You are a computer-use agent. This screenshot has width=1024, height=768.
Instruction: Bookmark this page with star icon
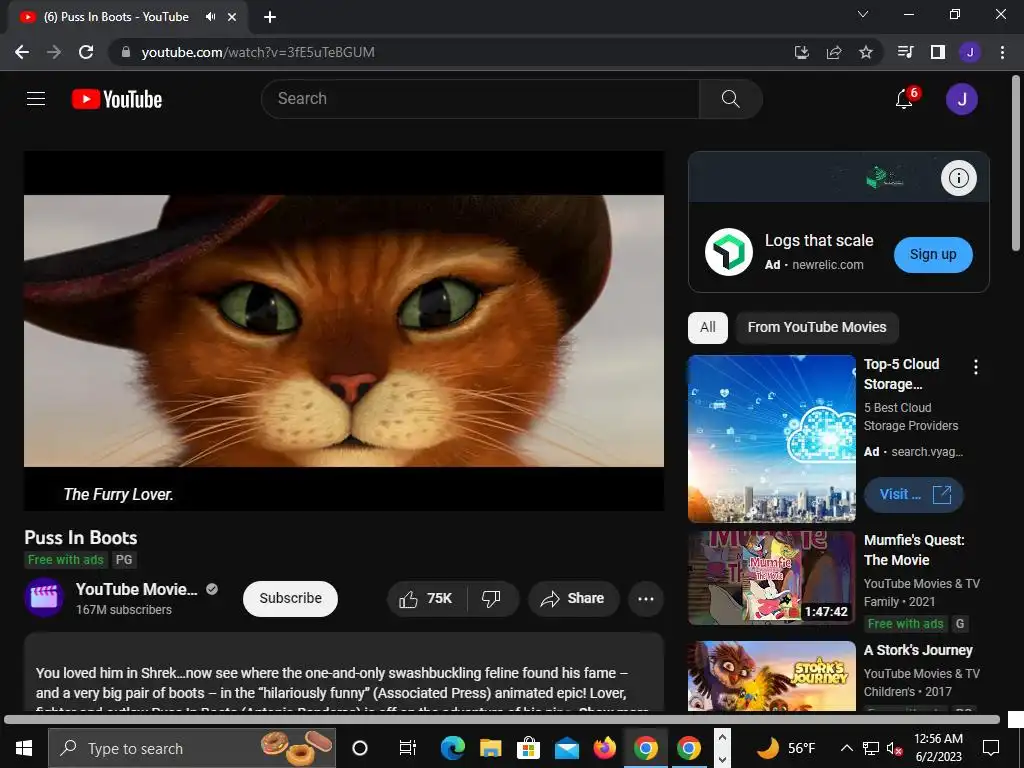865,52
